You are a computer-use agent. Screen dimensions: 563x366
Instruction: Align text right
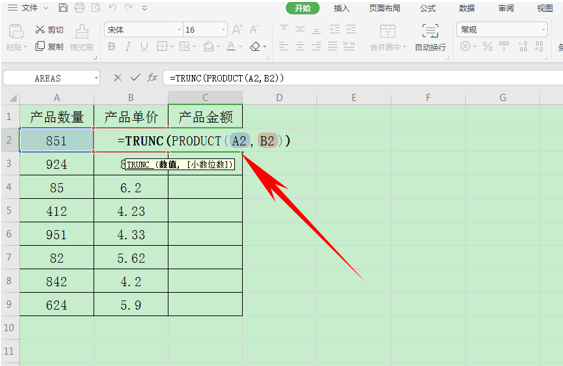click(x=316, y=46)
